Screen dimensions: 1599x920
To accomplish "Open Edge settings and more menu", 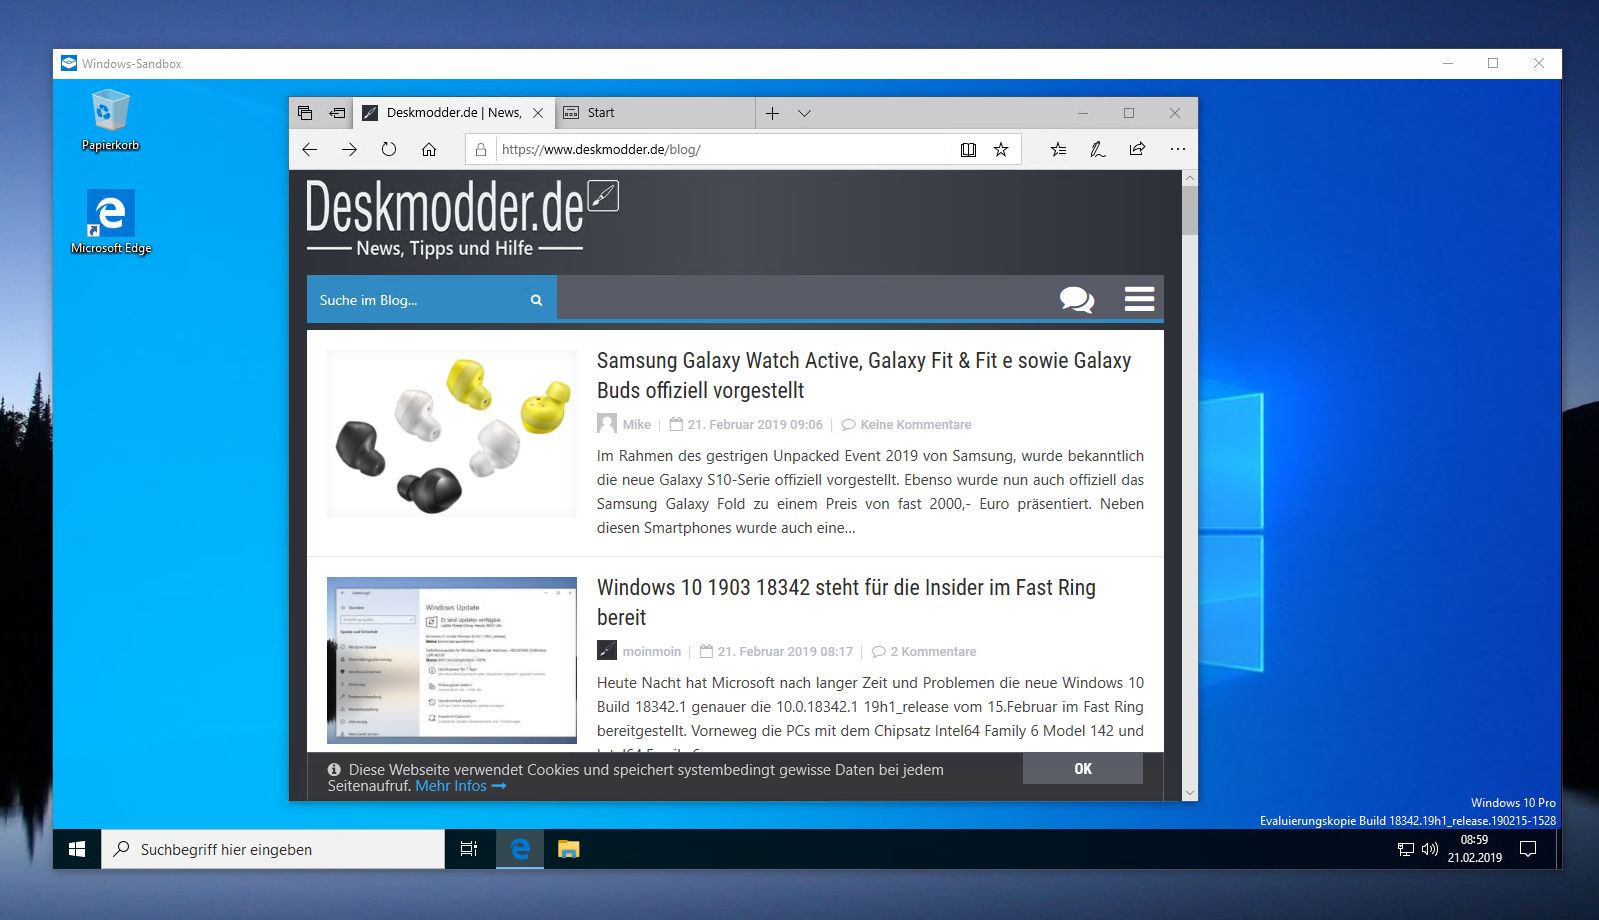I will click(1177, 149).
